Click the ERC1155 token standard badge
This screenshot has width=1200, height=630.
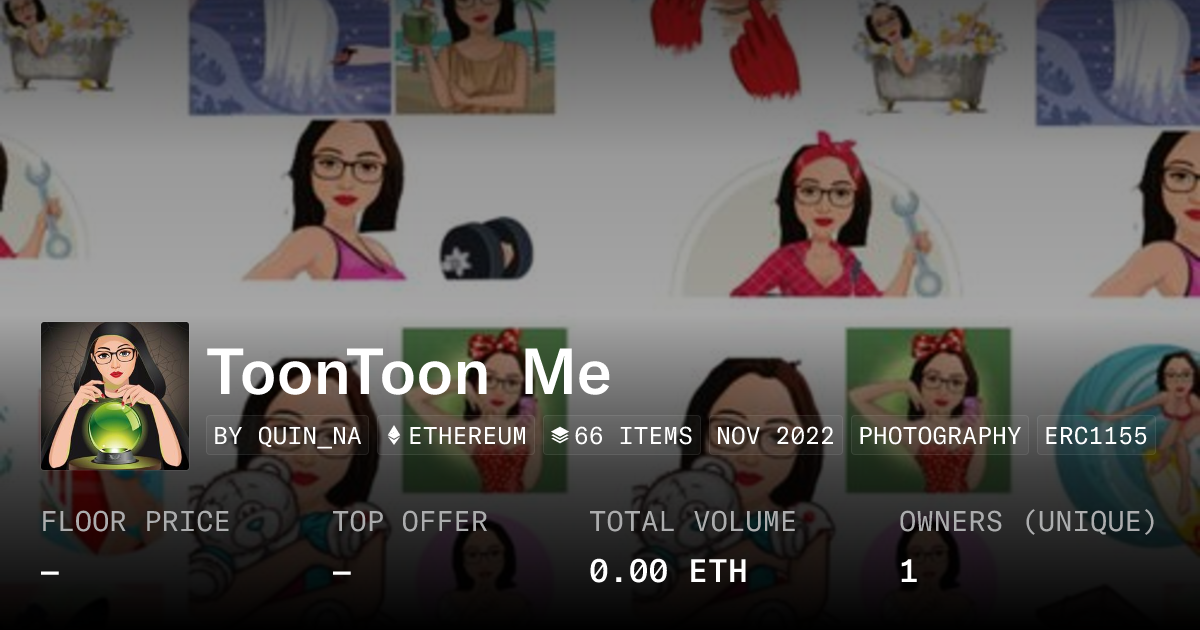click(x=1096, y=436)
